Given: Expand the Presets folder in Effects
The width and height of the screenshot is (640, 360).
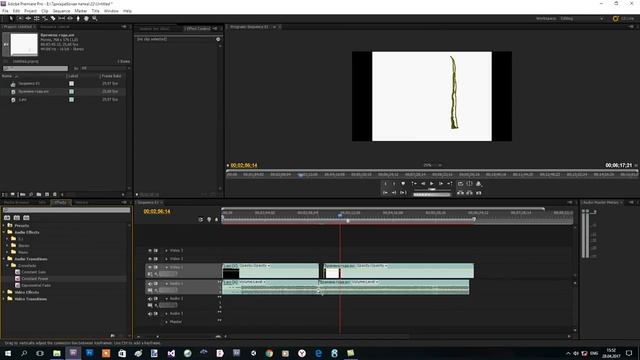Looking at the screenshot, I should click(4, 225).
